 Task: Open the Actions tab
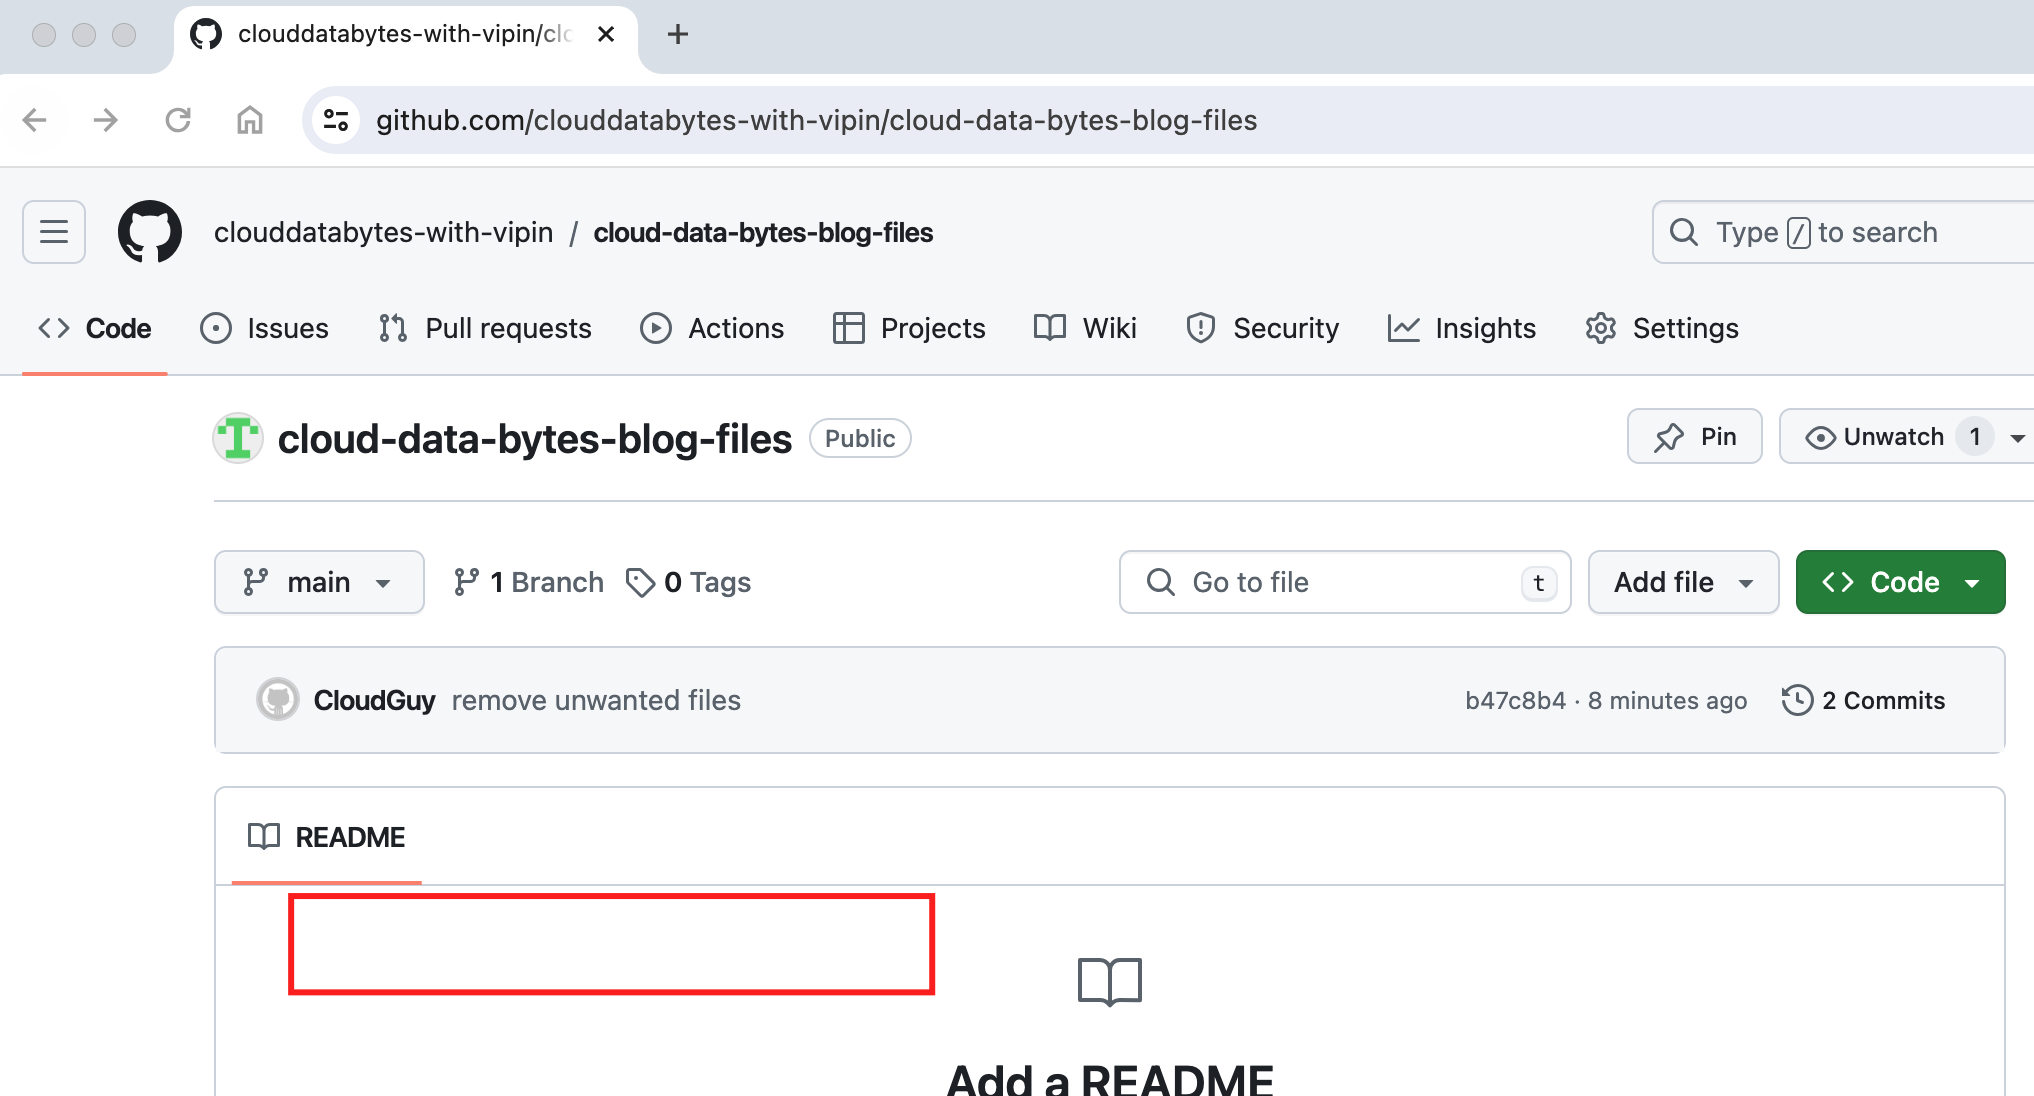[712, 328]
